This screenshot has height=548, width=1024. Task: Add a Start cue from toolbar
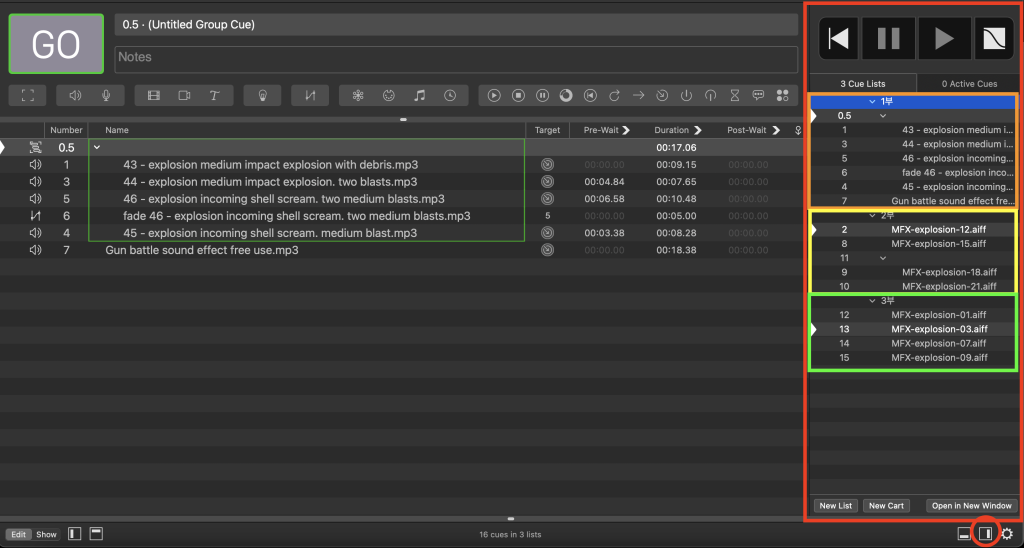coord(494,95)
